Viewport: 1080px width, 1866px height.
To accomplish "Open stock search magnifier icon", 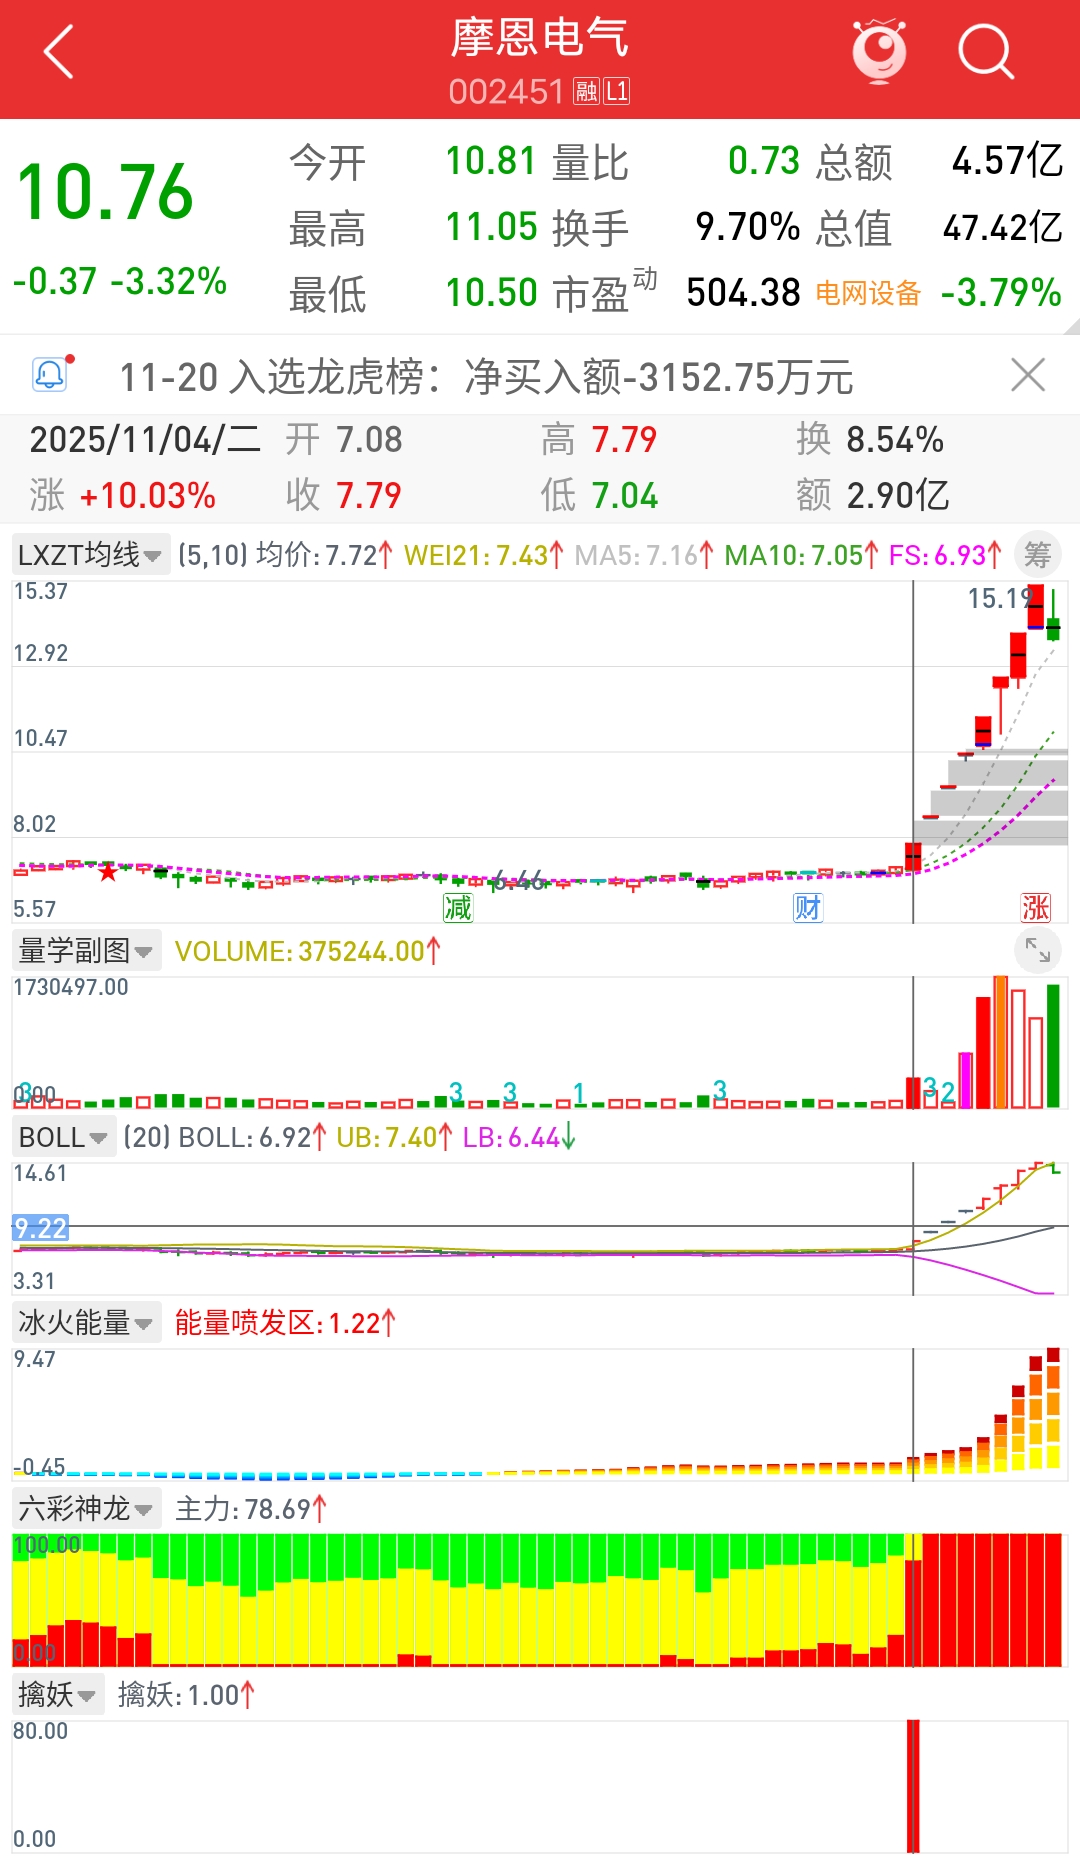I will 986,51.
